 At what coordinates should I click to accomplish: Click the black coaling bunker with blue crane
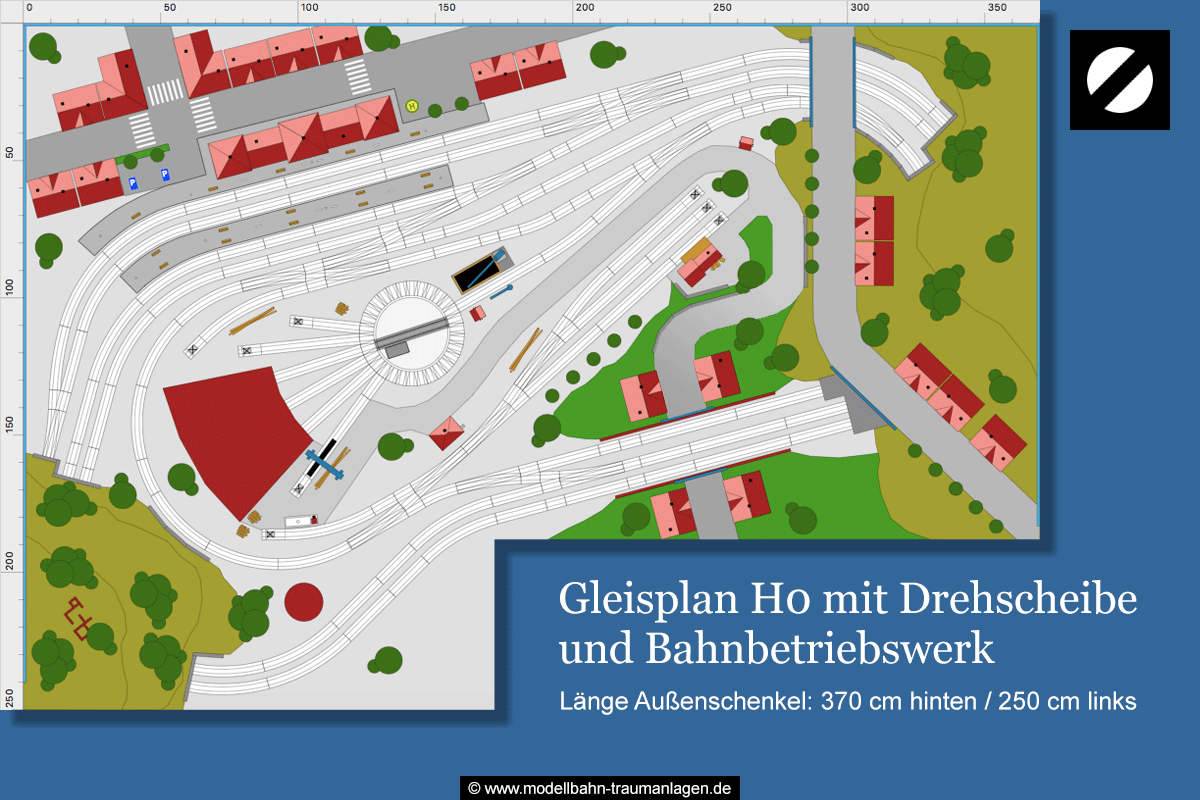point(482,270)
